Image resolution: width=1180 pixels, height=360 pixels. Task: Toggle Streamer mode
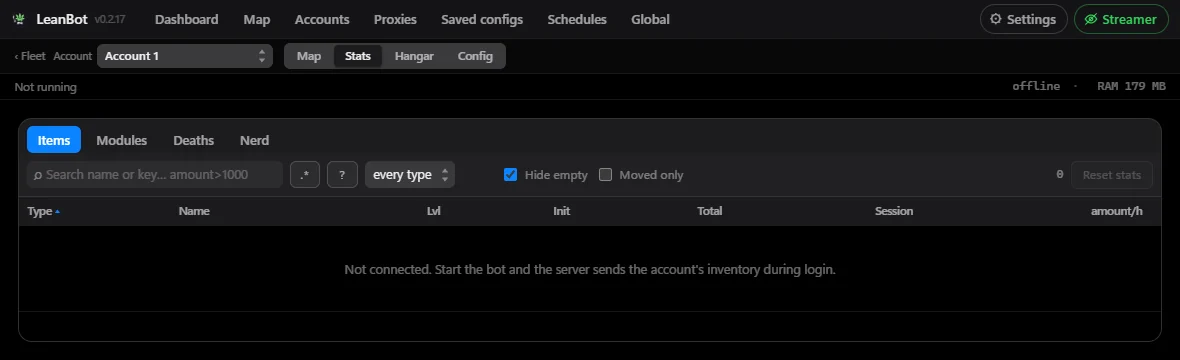coord(1121,20)
